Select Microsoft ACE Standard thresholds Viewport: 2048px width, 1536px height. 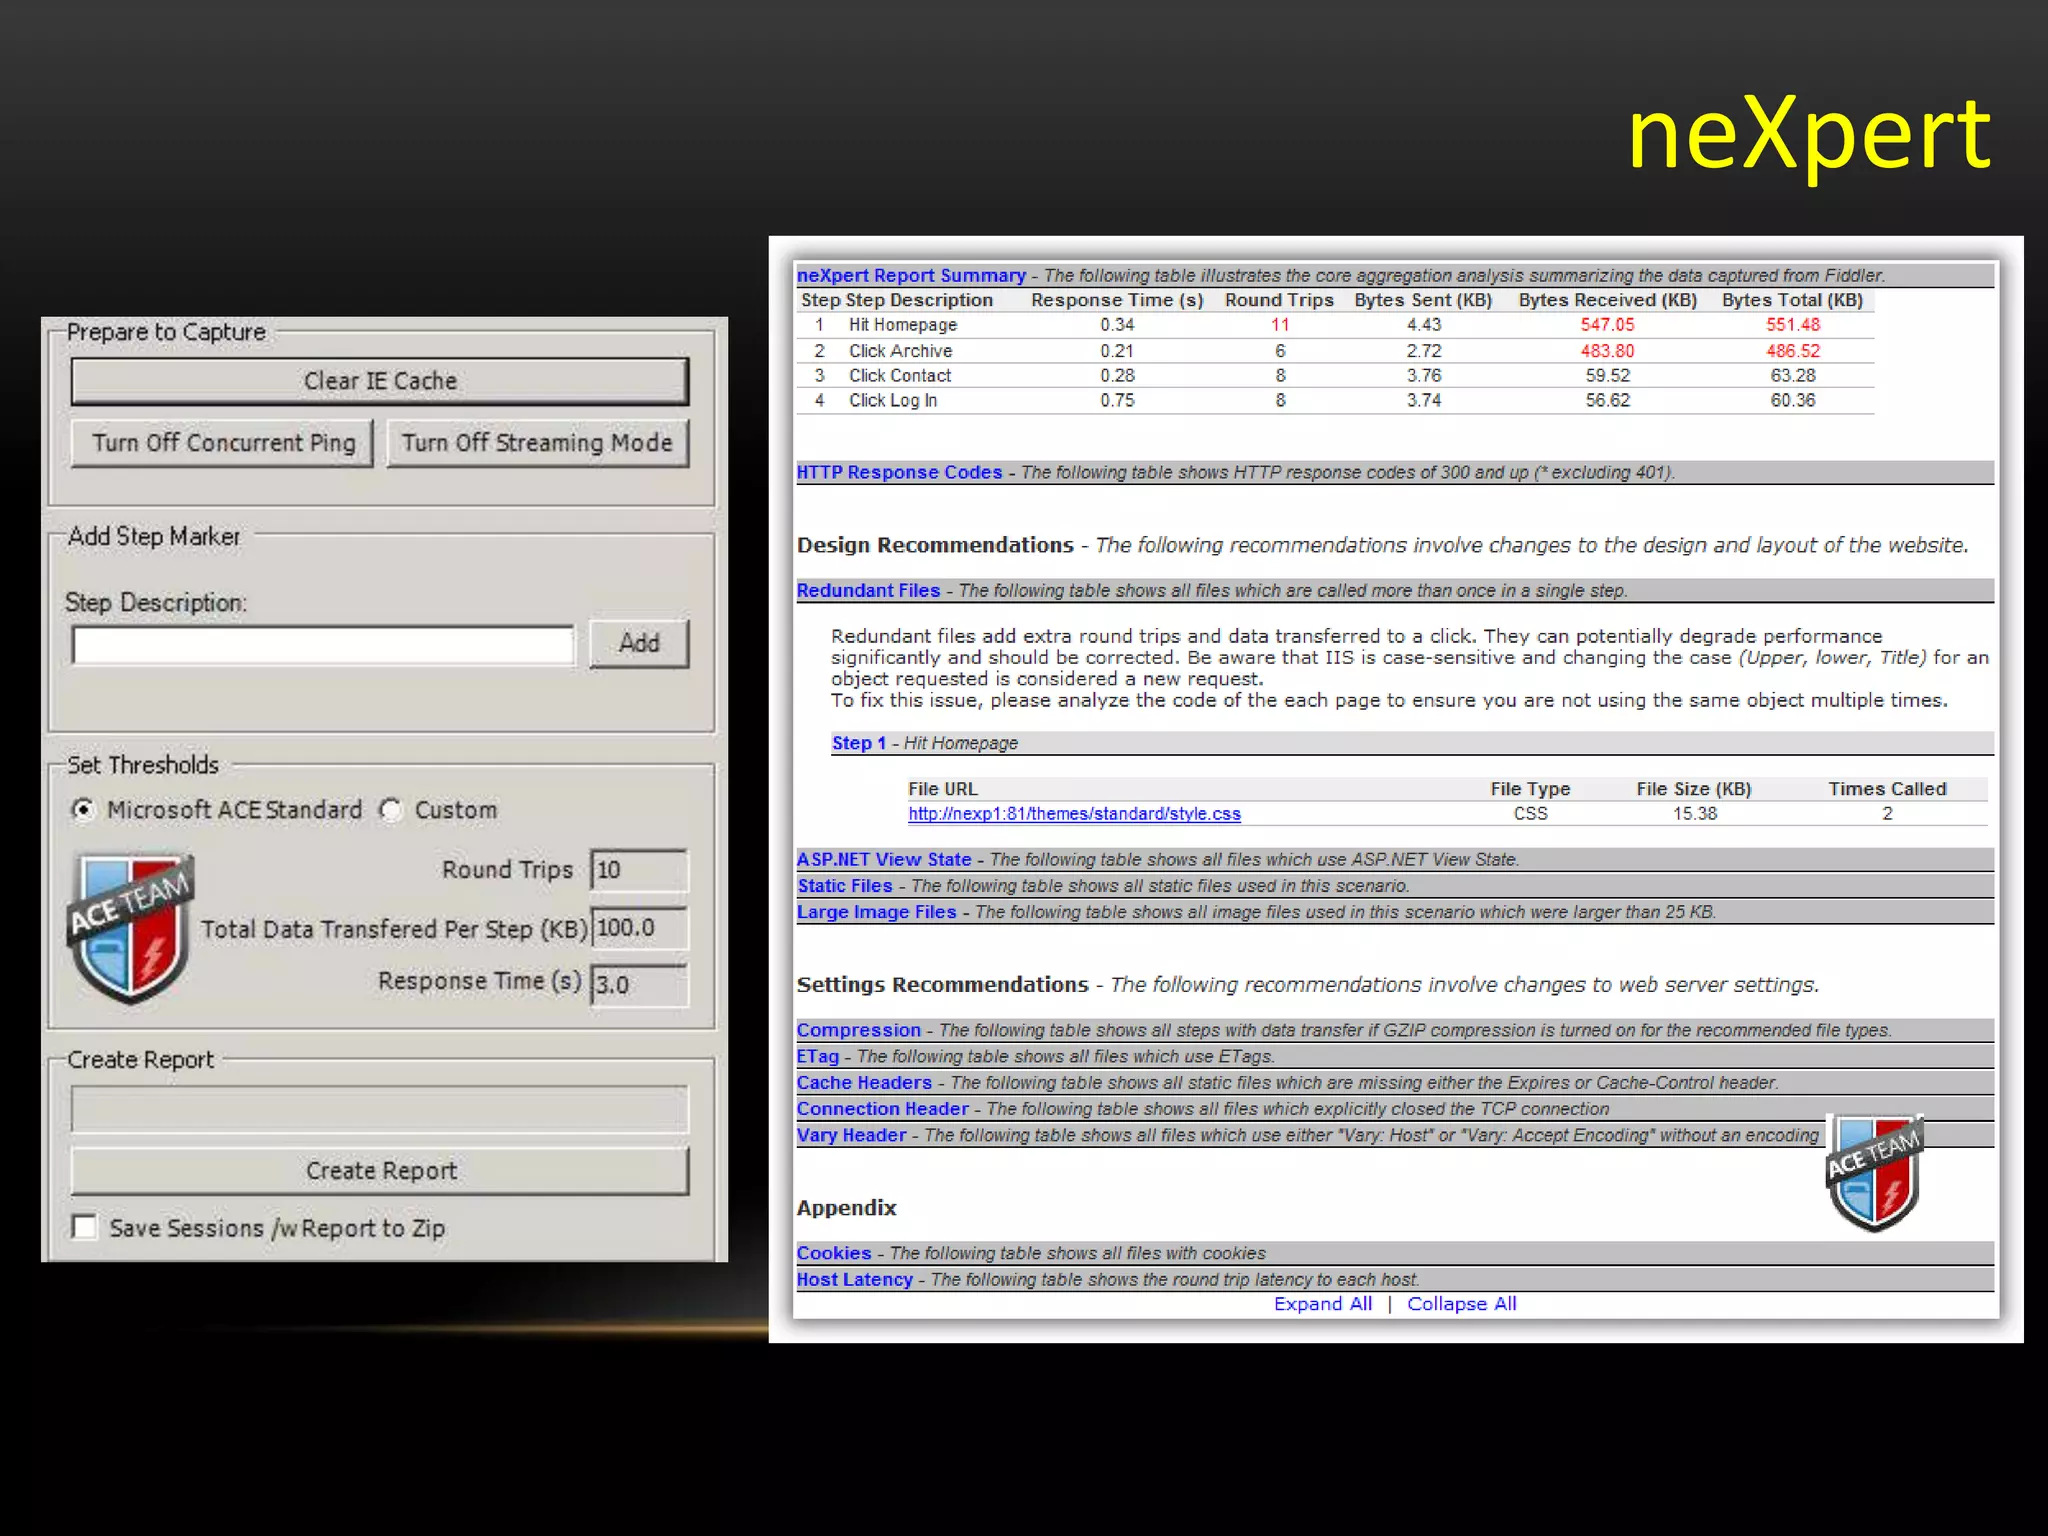point(217,810)
